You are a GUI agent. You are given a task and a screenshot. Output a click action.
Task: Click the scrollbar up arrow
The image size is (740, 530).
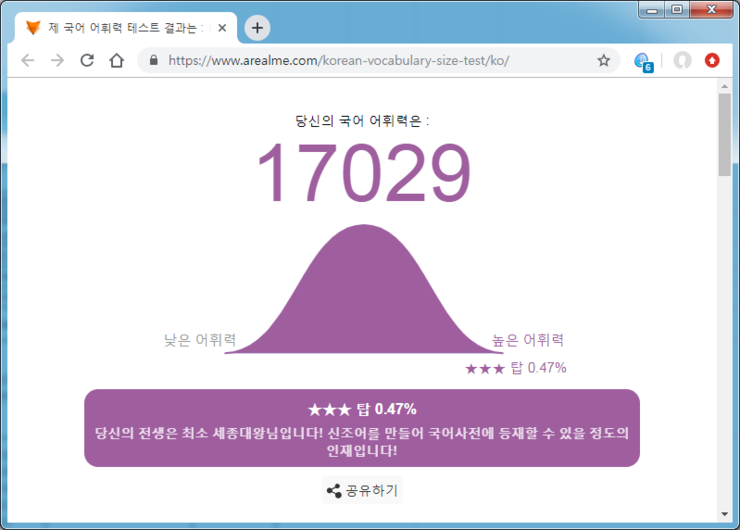(724, 86)
